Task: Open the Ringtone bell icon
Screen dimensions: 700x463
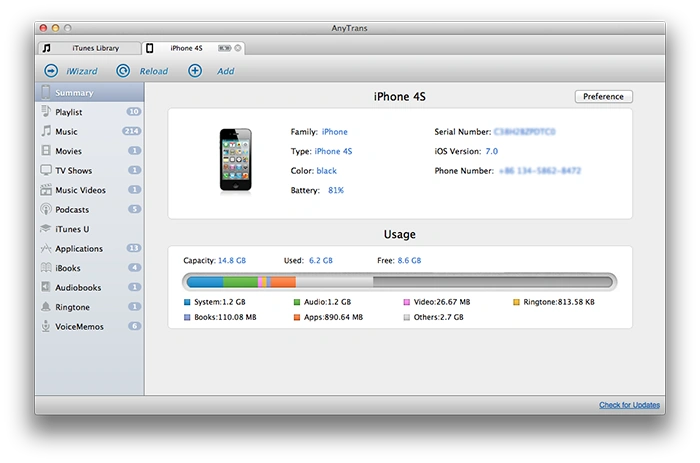Action: [46, 307]
